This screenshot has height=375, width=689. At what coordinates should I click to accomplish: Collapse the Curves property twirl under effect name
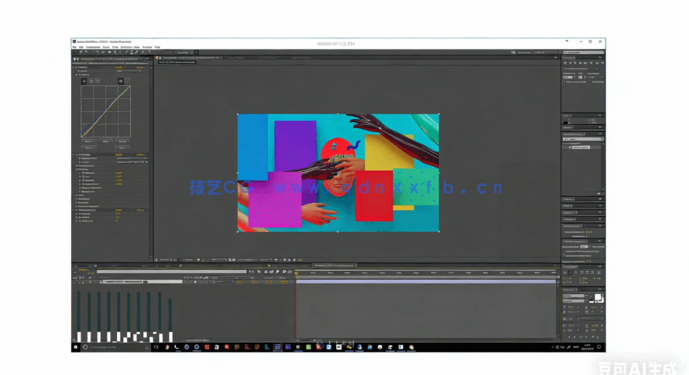(76, 75)
